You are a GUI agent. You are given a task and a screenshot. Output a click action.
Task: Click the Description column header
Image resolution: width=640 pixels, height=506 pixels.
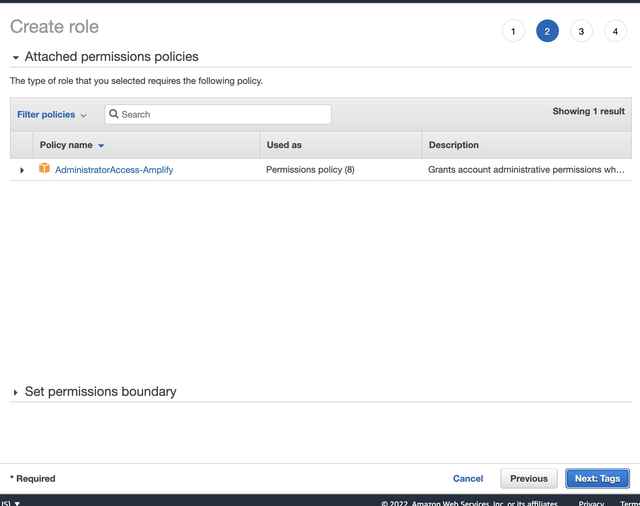[x=453, y=145]
